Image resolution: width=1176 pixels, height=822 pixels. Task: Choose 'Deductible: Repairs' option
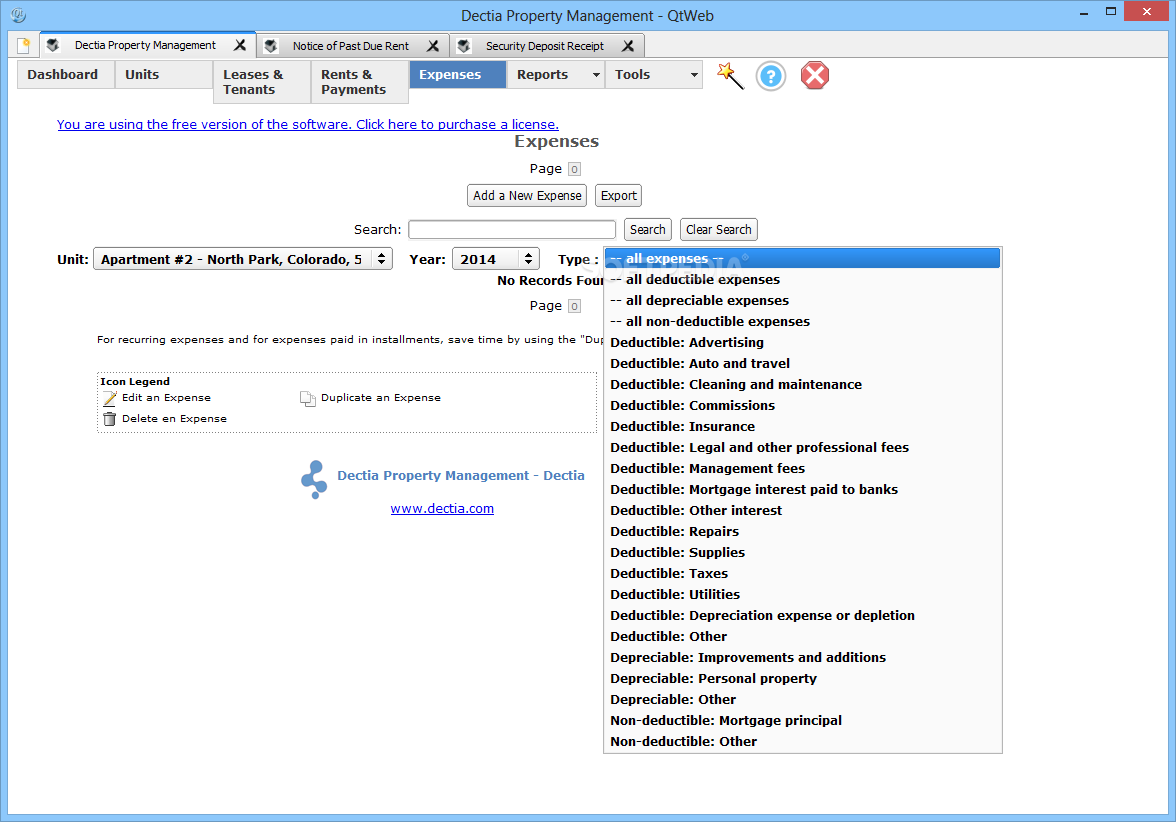coord(802,531)
